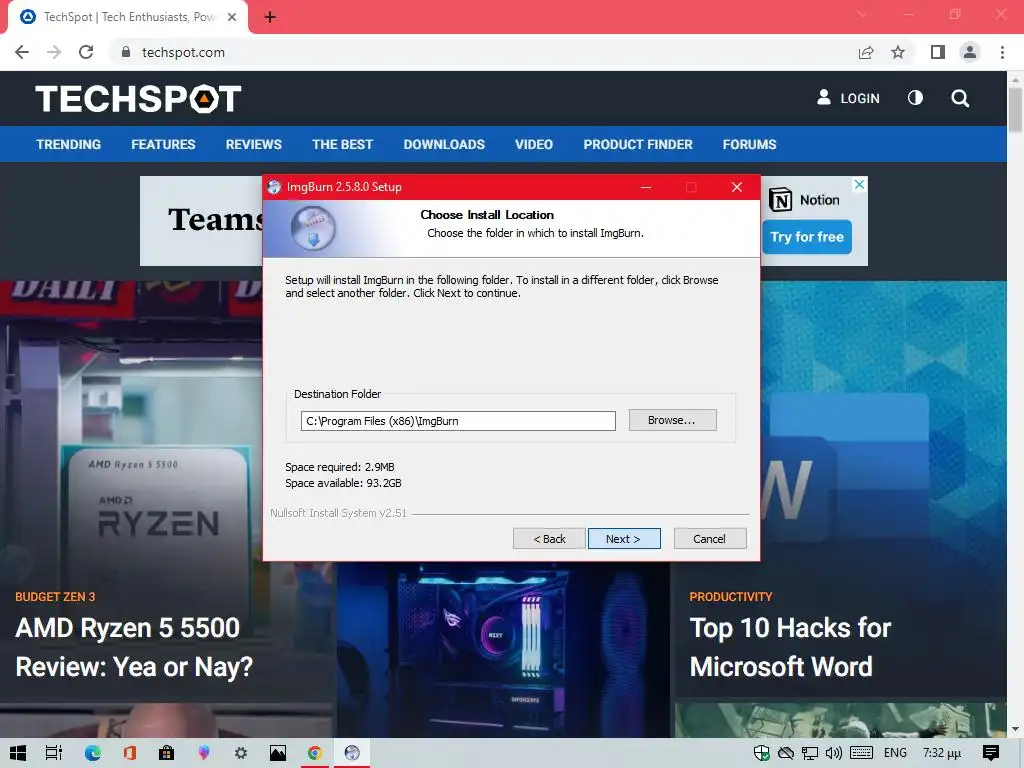
Task: Click Notion Try for free button
Action: coord(807,237)
